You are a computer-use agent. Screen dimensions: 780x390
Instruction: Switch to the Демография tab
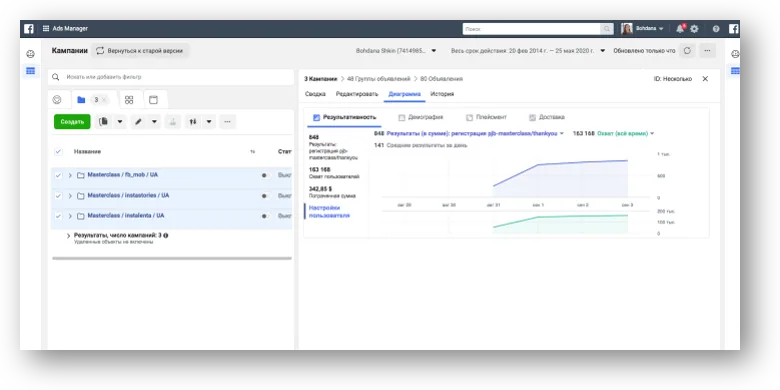pyautogui.click(x=421, y=117)
